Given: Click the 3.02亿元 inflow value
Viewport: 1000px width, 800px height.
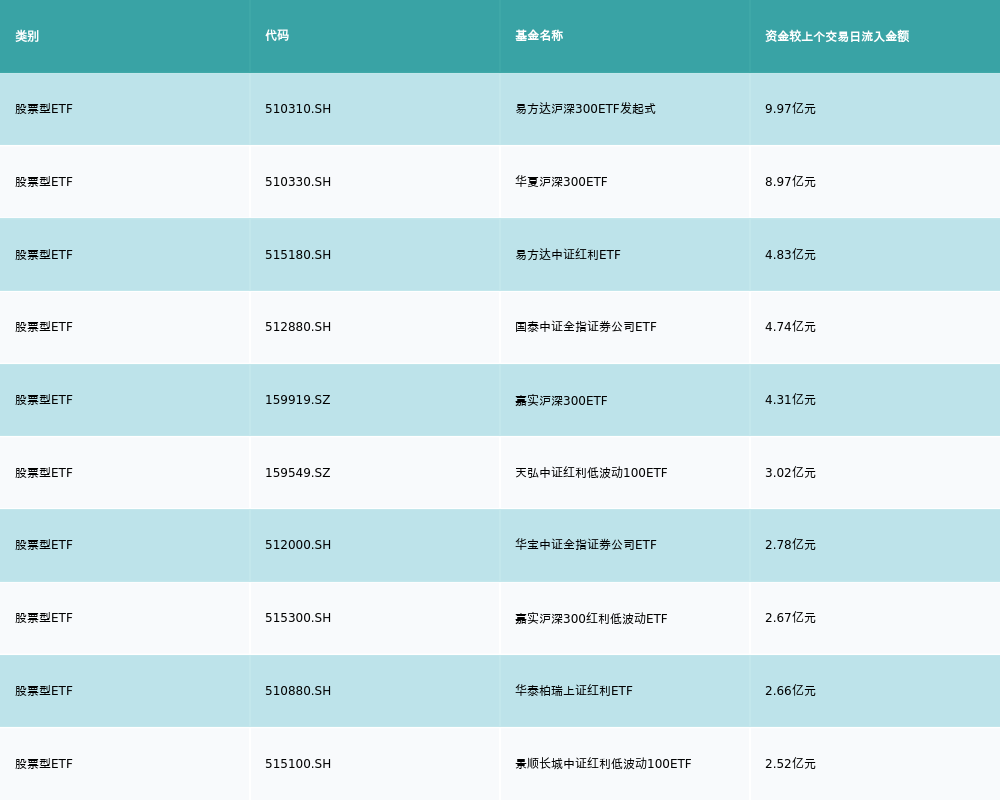Looking at the screenshot, I should (x=790, y=473).
